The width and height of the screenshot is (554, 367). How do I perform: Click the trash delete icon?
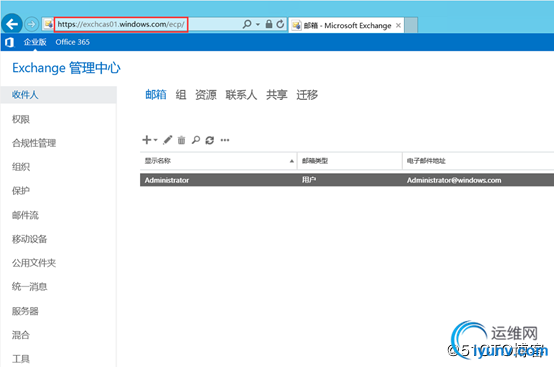(181, 140)
